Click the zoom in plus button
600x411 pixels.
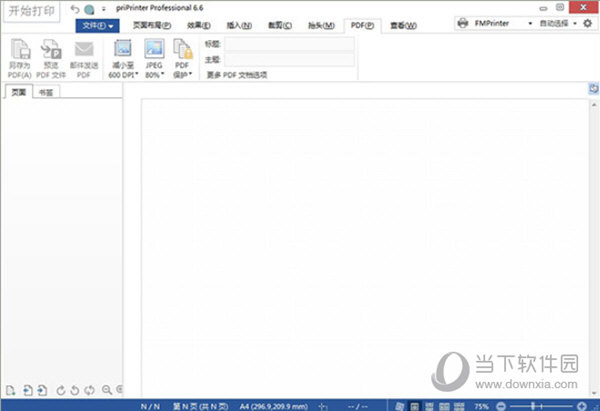[582, 406]
